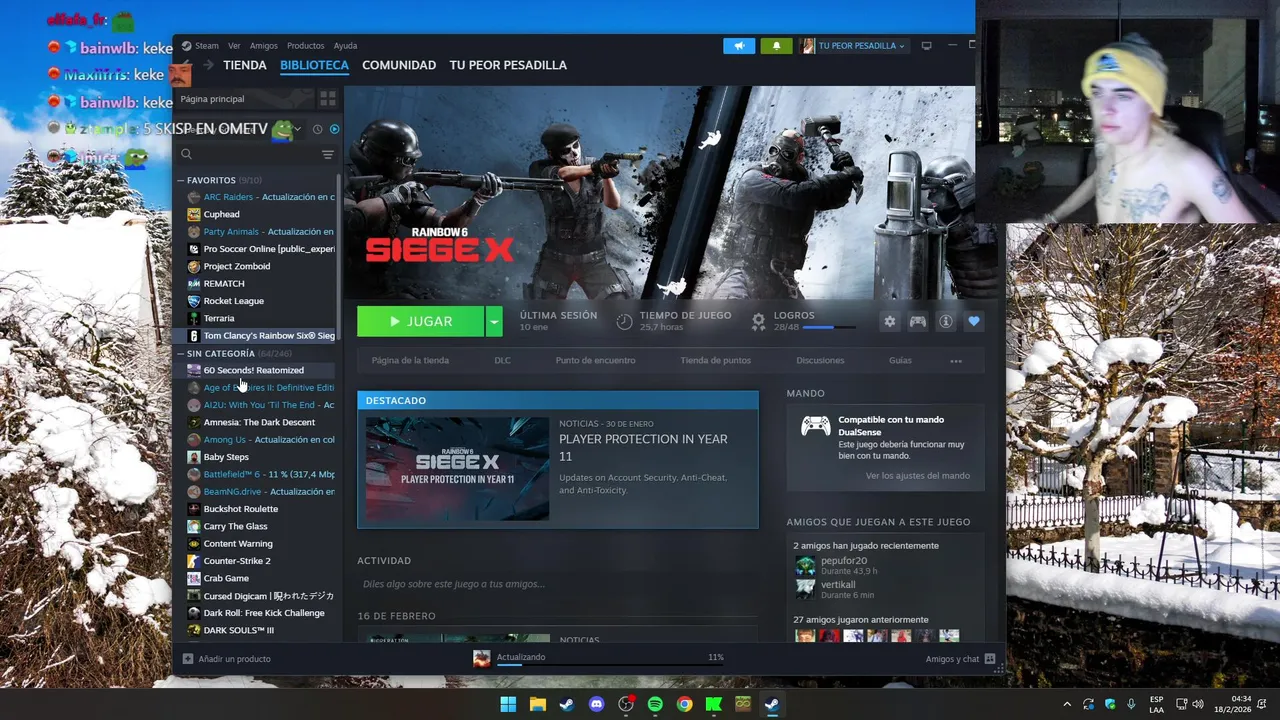Open Tienda de puntos link
The image size is (1280, 720).
coord(715,361)
